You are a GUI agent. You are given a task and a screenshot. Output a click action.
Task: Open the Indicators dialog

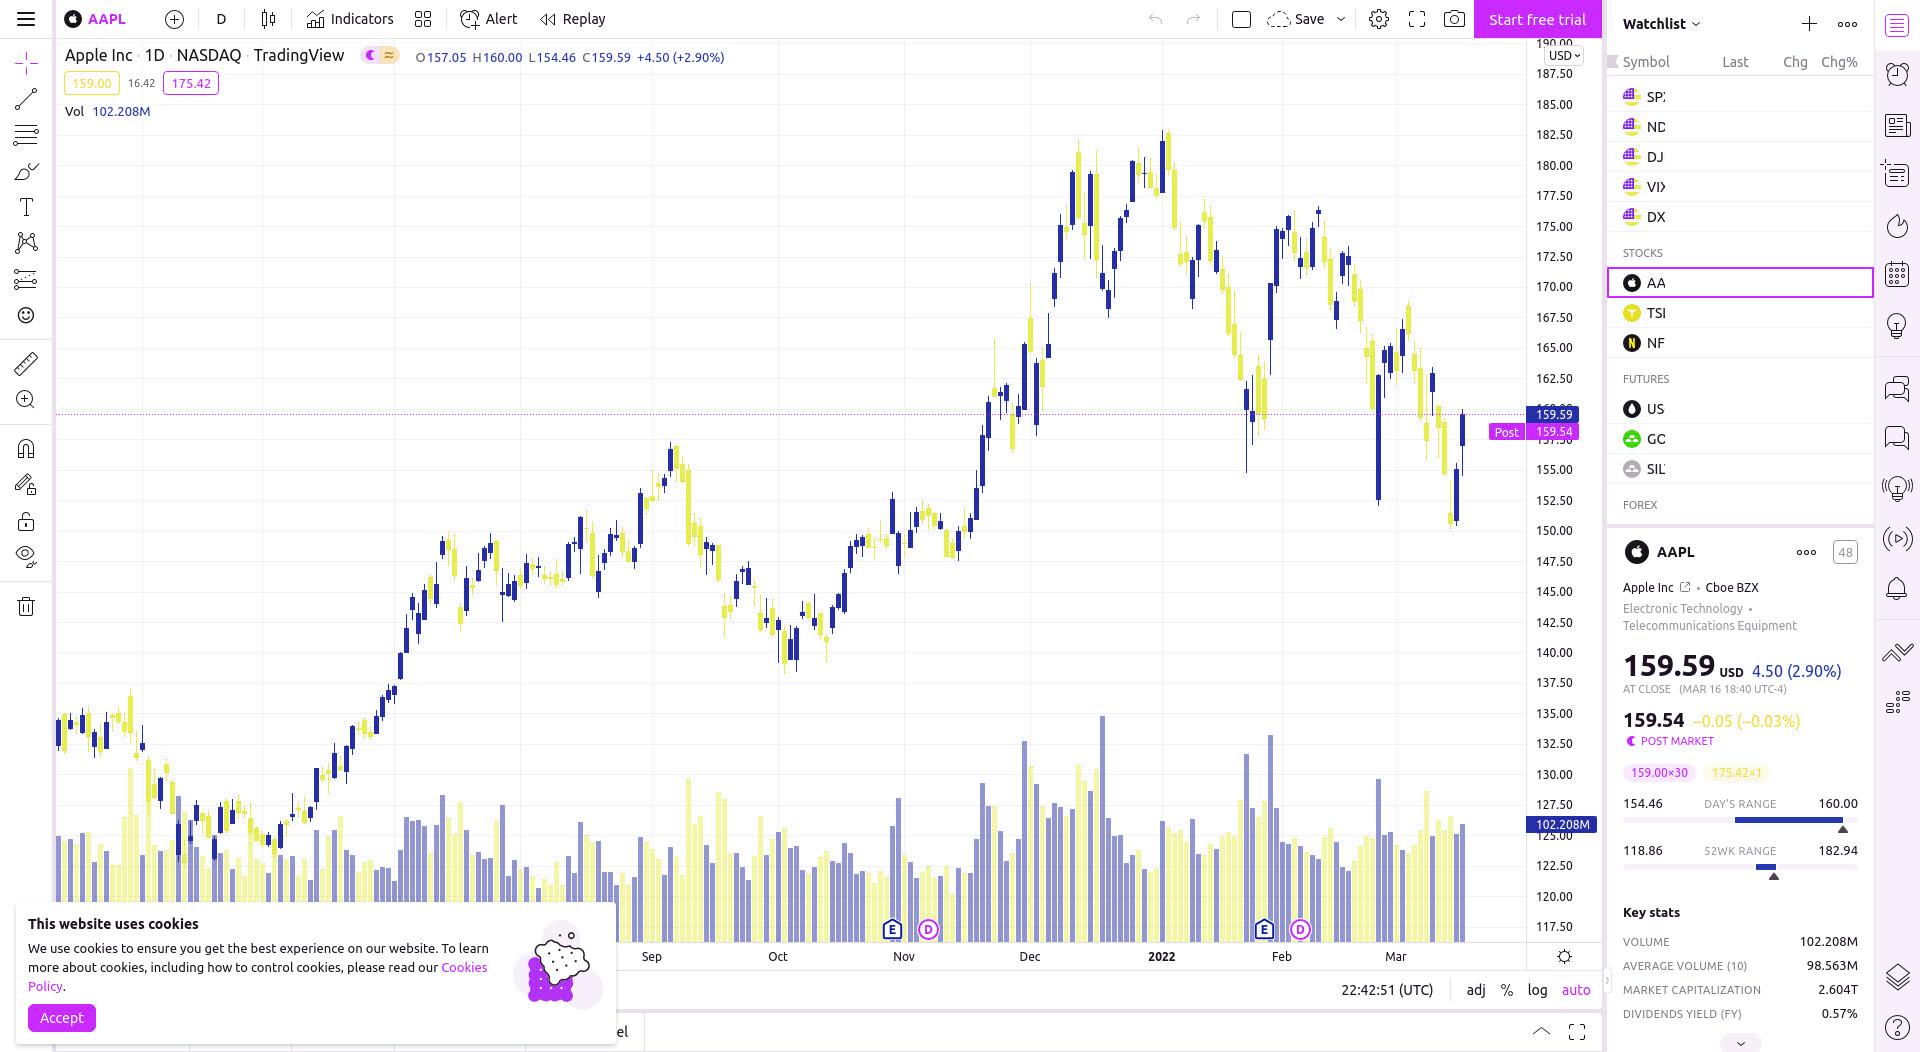coord(350,19)
